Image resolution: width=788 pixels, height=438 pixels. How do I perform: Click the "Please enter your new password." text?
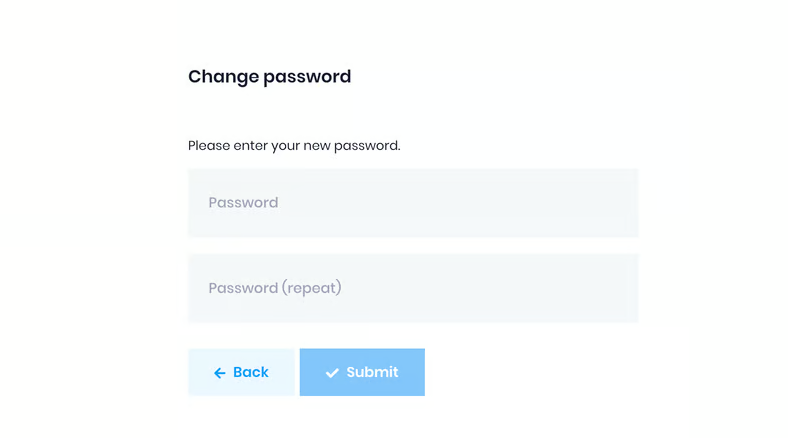tap(294, 146)
